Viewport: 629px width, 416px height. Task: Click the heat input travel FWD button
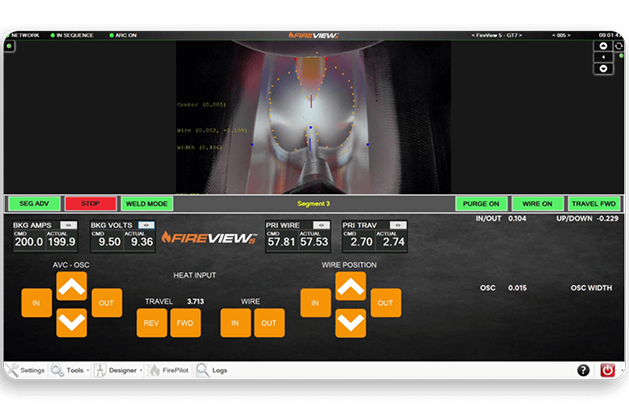tap(185, 323)
